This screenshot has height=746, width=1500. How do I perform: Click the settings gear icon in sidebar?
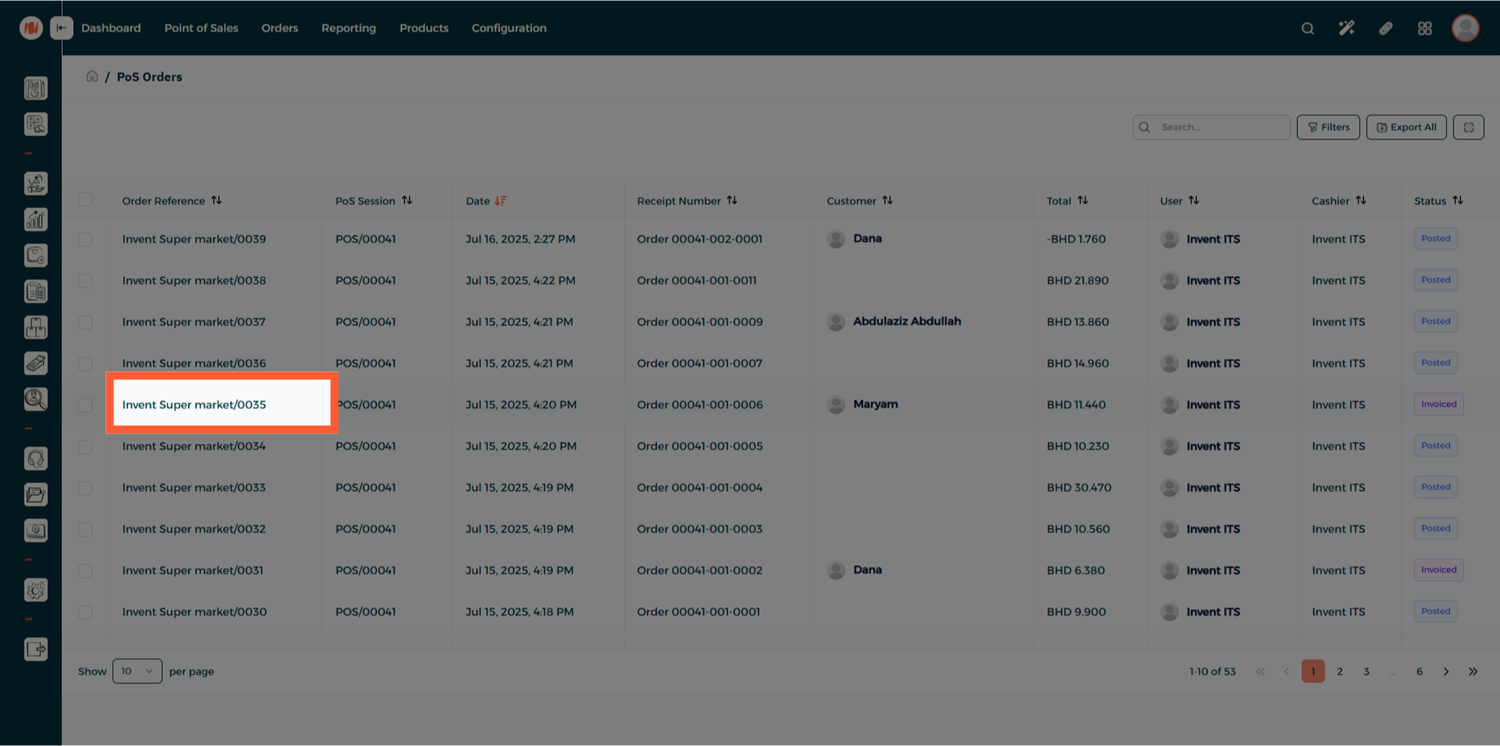(36, 590)
